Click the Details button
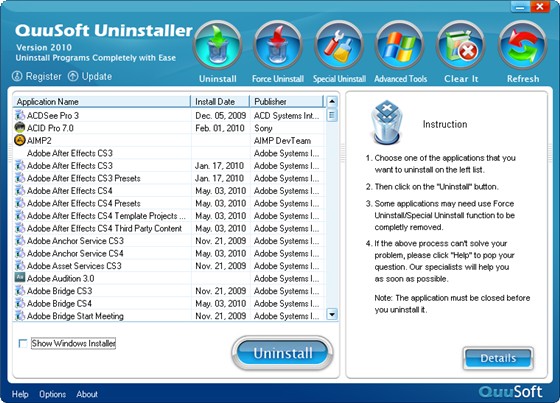Screen dimensions: 560x403 pyautogui.click(x=498, y=358)
